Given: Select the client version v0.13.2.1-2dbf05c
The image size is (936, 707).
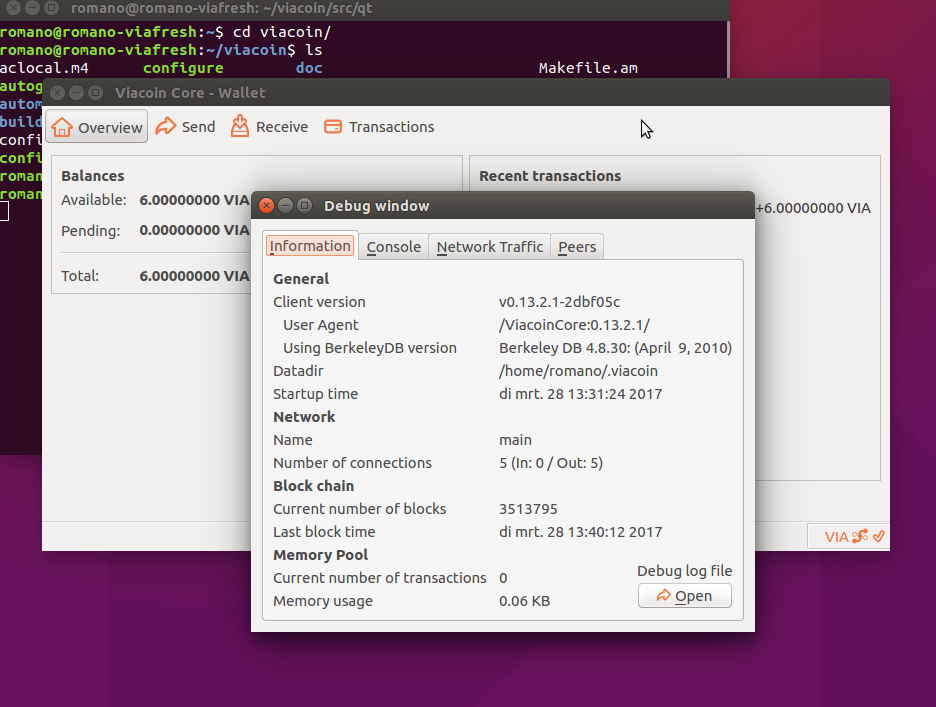Looking at the screenshot, I should tap(559, 302).
